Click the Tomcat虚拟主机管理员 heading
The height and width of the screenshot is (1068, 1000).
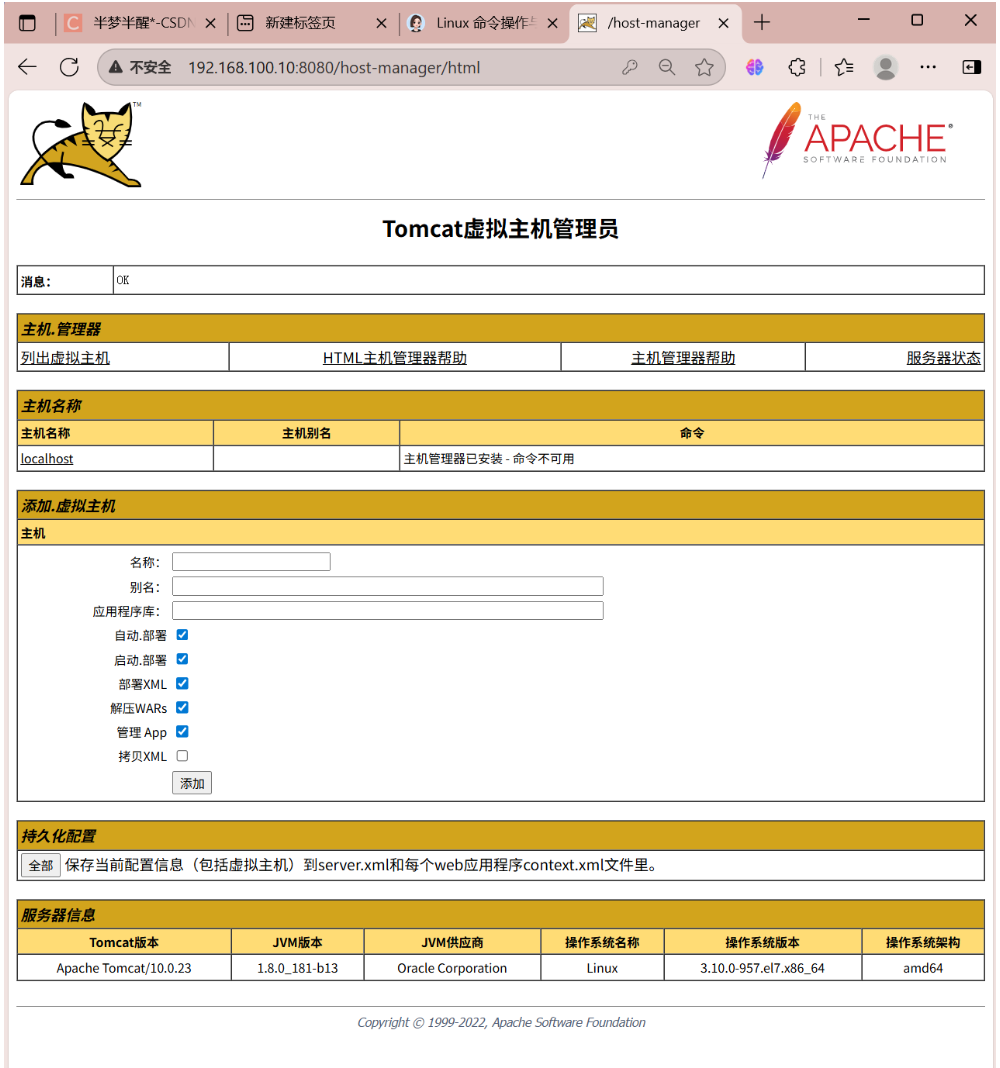(501, 229)
